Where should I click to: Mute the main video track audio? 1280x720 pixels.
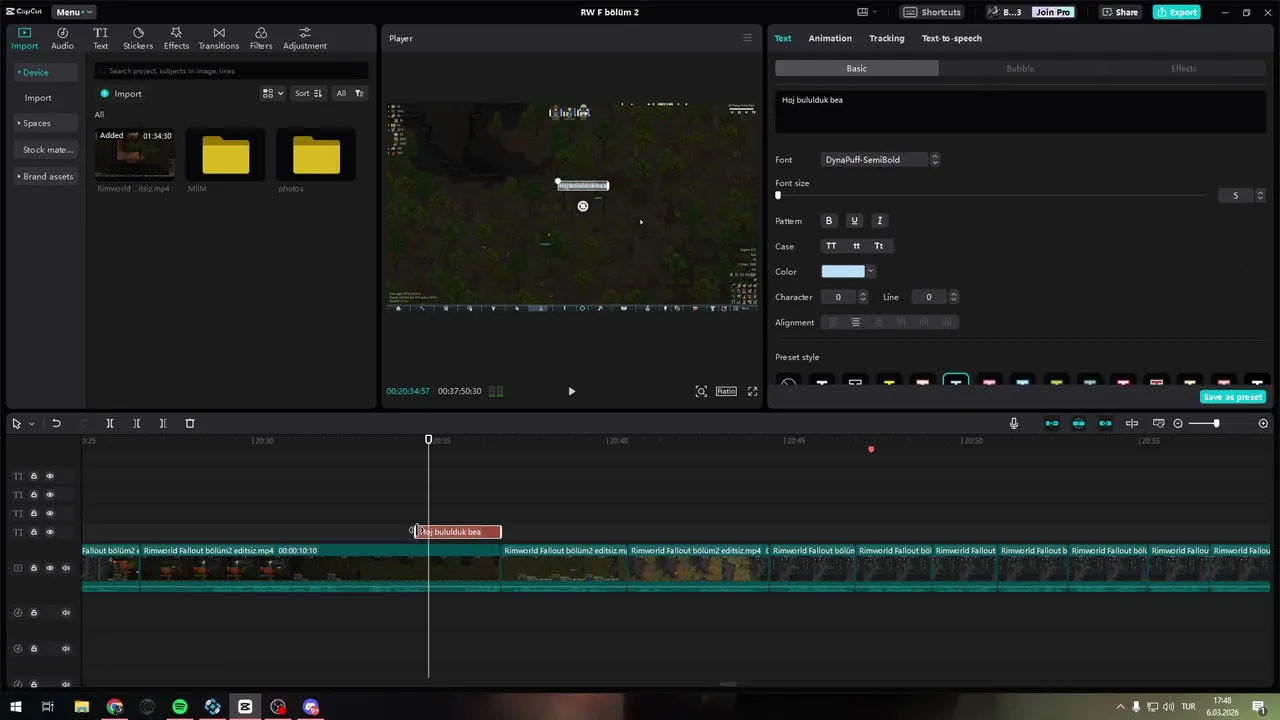[66, 568]
